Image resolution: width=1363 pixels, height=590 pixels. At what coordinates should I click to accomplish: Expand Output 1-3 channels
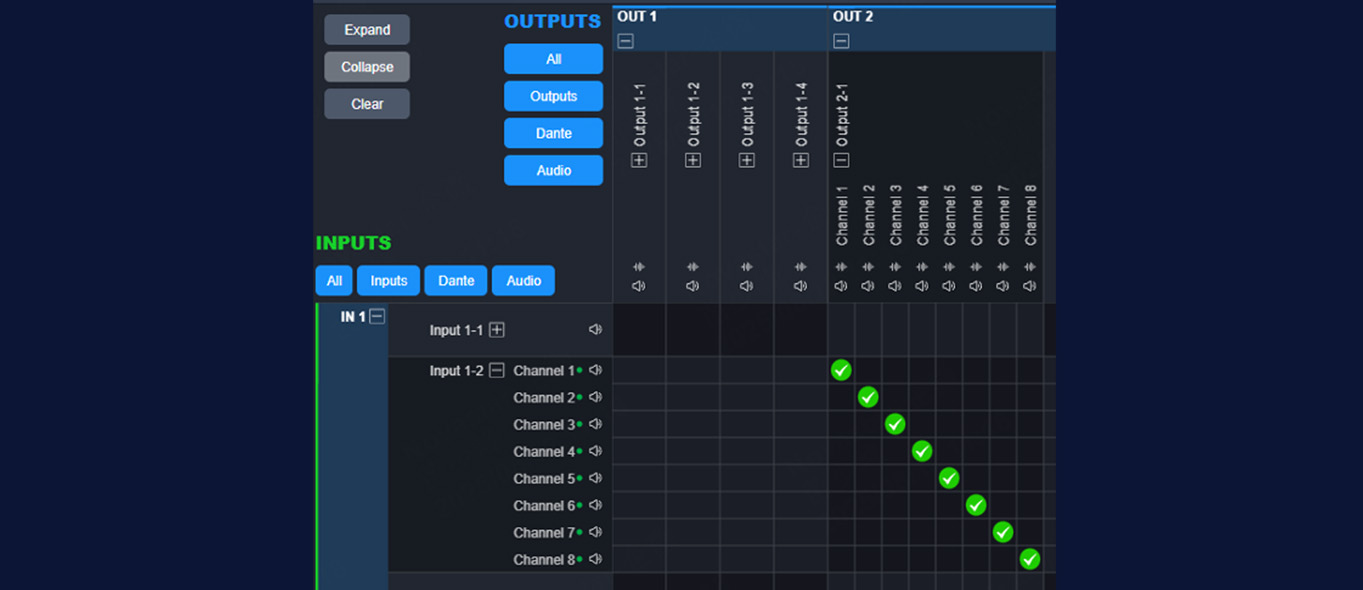point(747,161)
